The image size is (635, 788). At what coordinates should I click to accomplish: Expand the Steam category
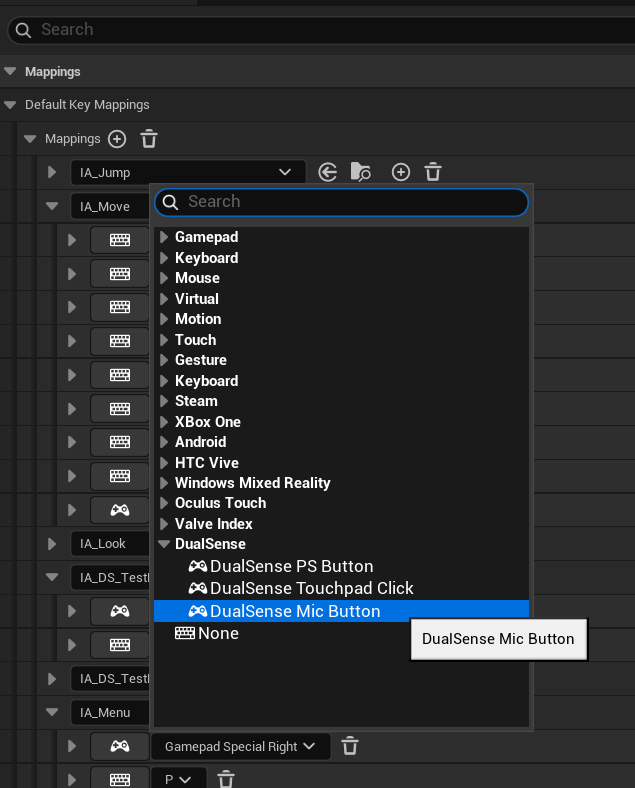[164, 401]
